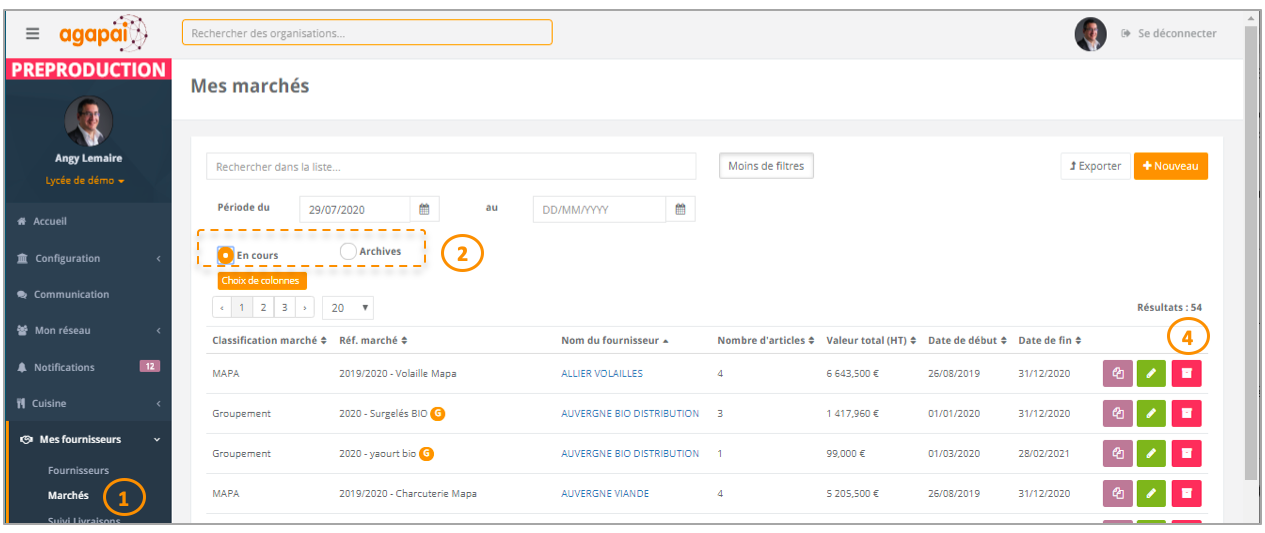
Task: Click the vertical page scrollbar
Action: click(x=1251, y=250)
